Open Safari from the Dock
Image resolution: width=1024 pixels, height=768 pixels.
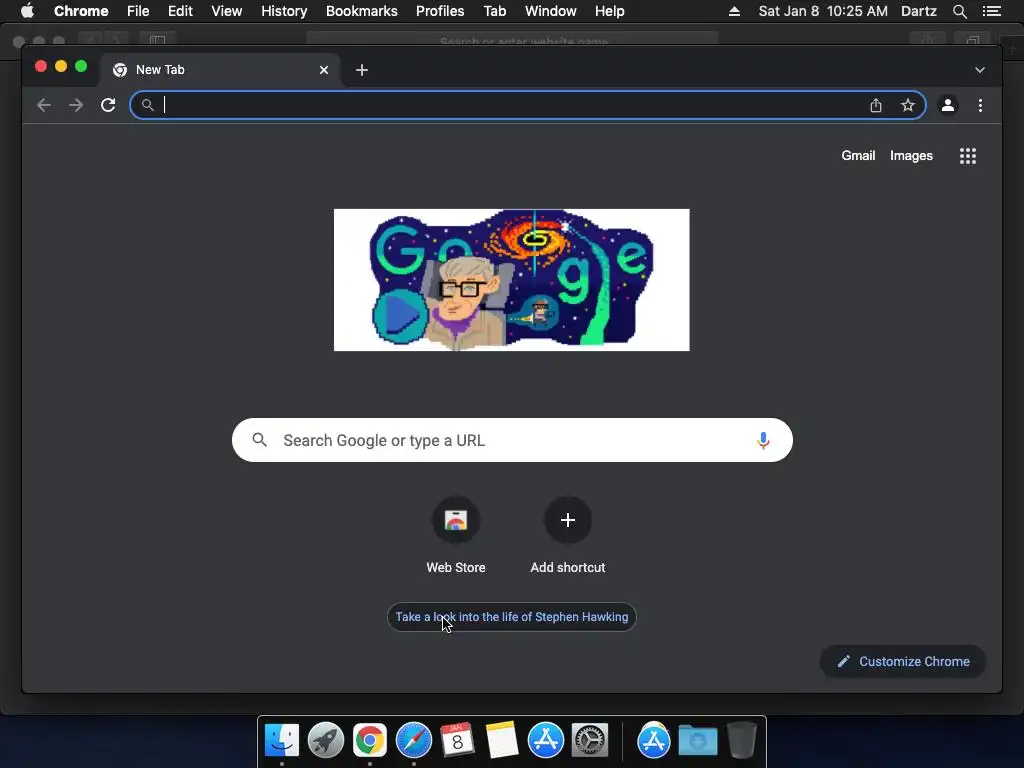click(414, 741)
